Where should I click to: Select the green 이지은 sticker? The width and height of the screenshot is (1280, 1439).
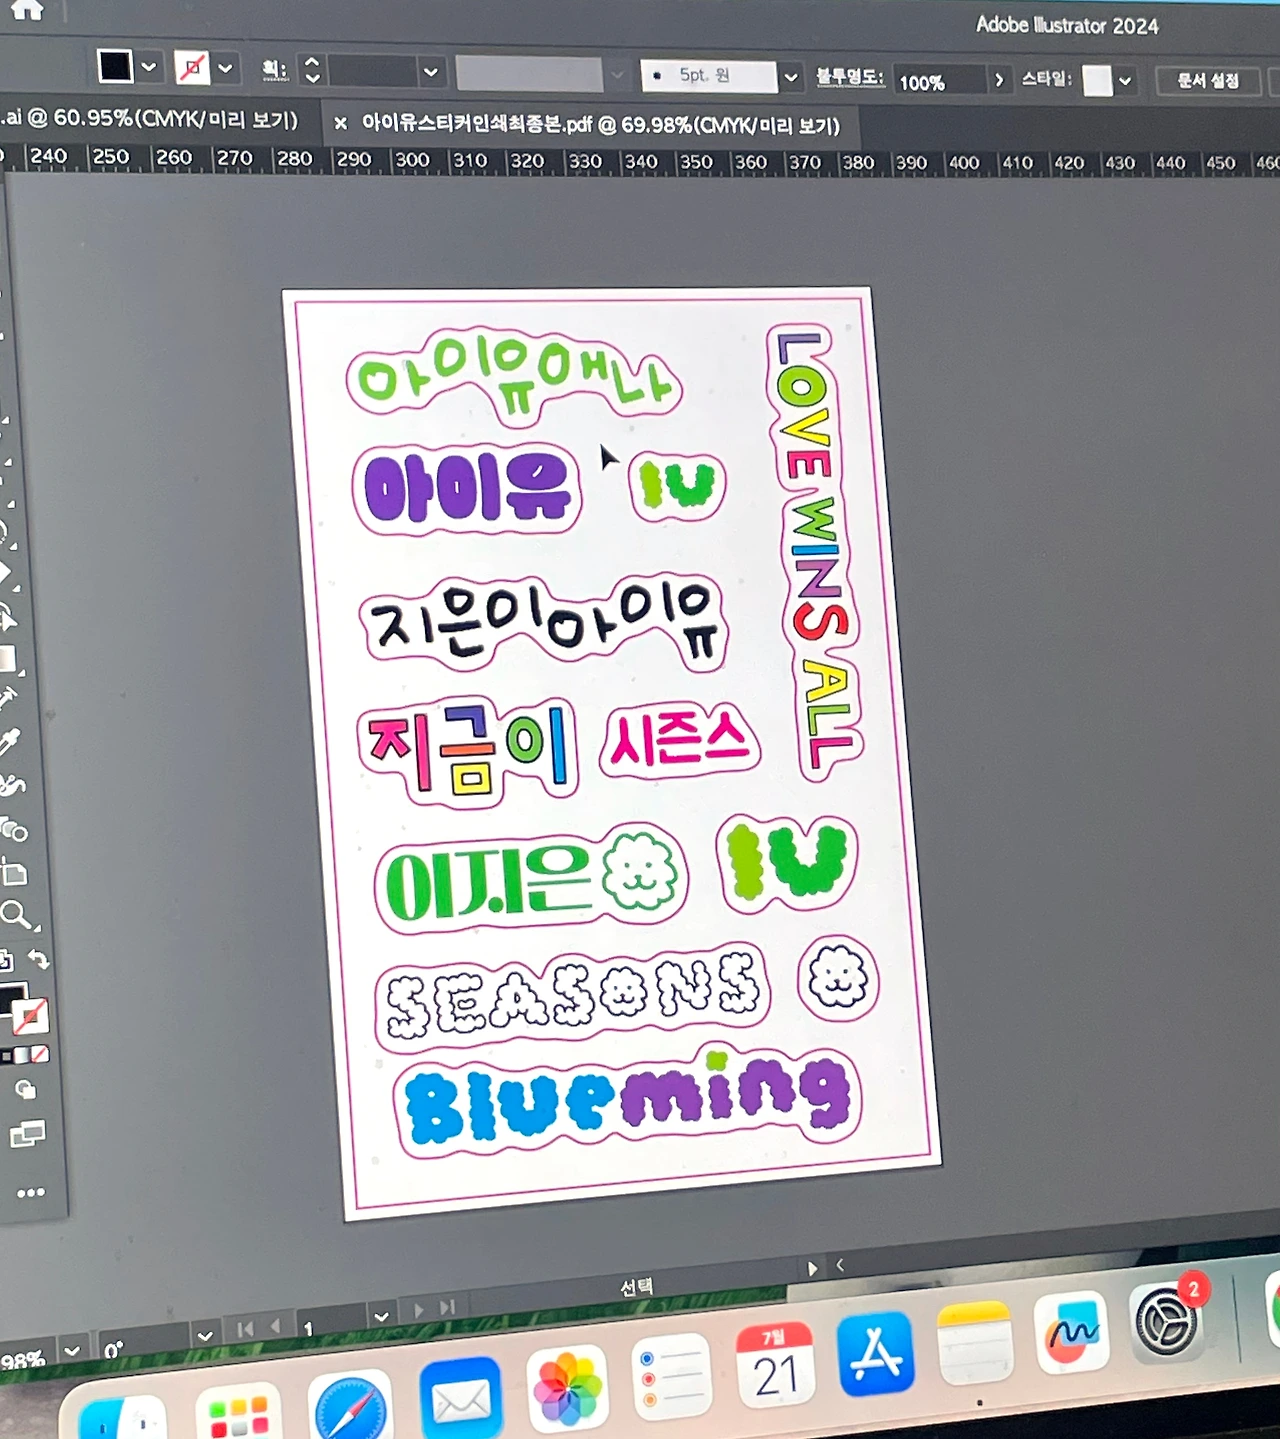tap(530, 877)
